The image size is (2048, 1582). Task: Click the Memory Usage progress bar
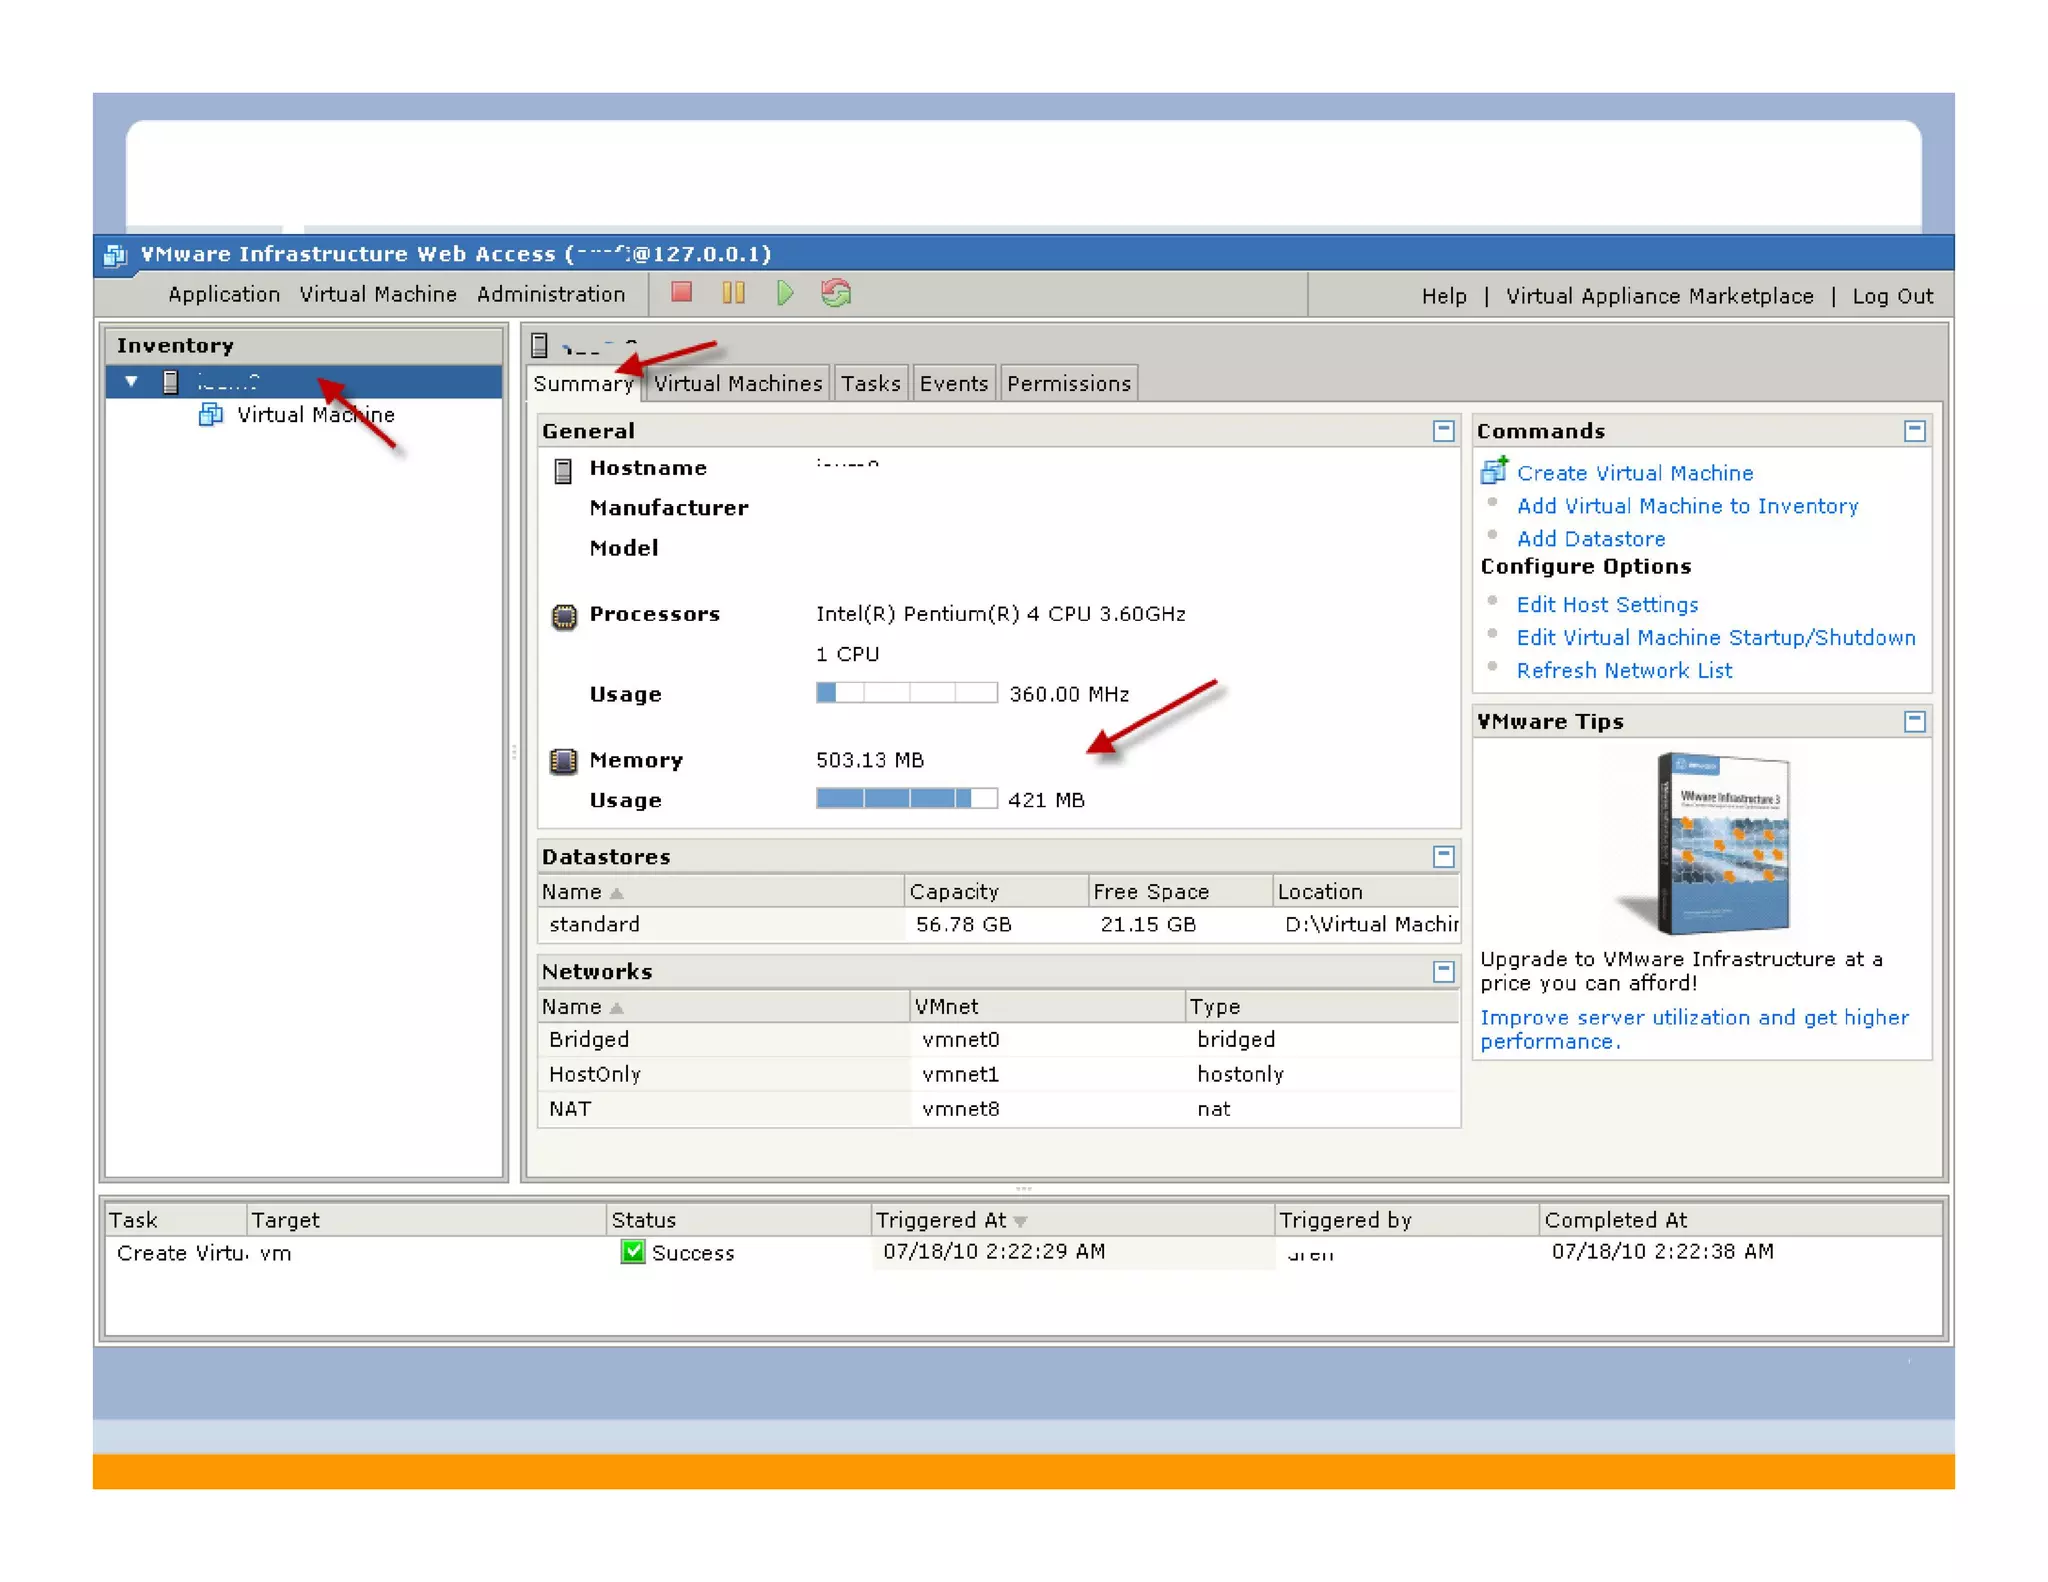point(906,798)
